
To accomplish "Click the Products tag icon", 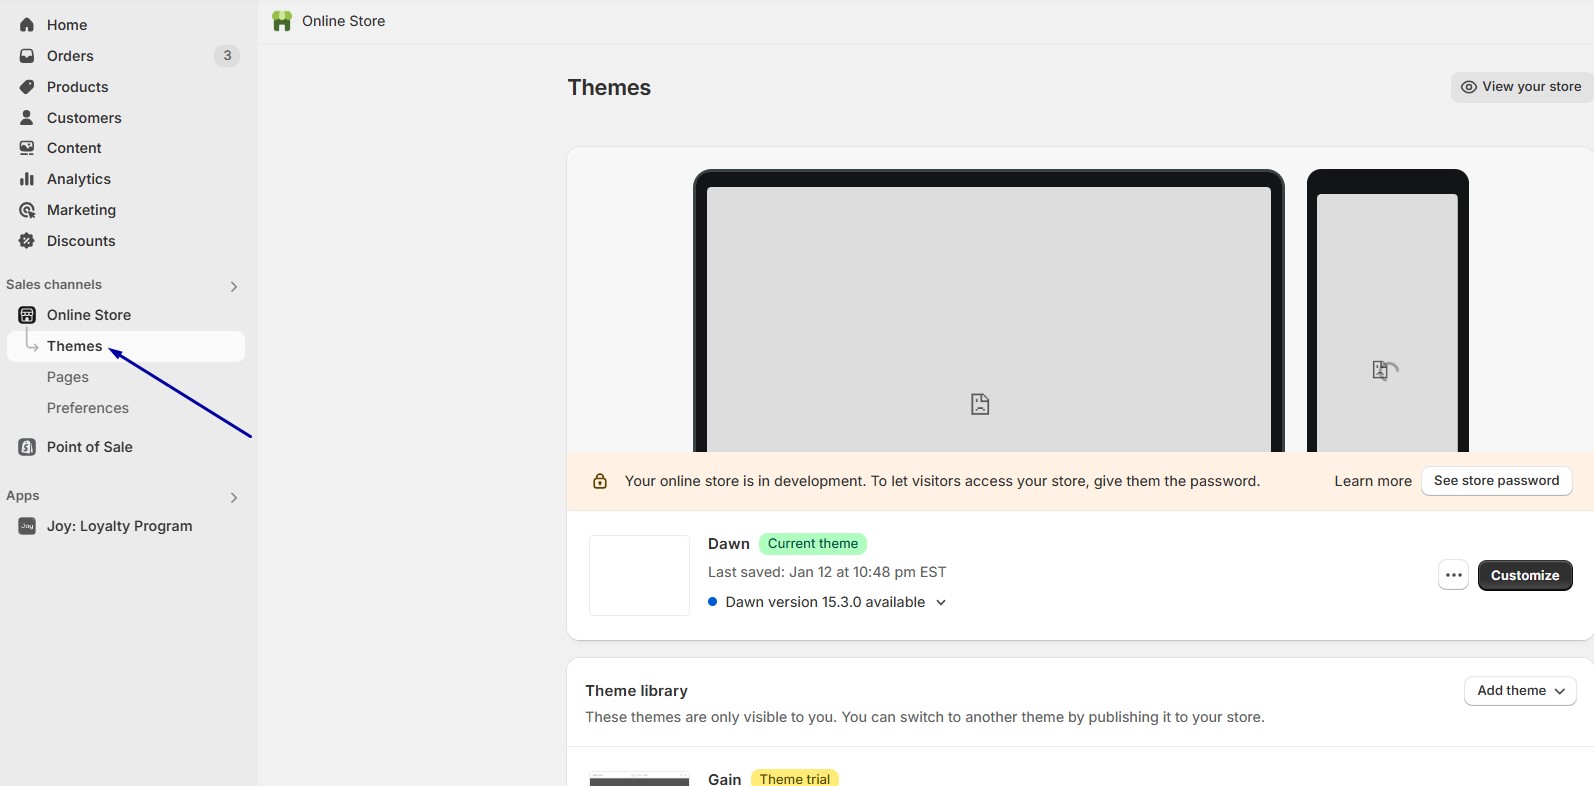I will point(27,87).
